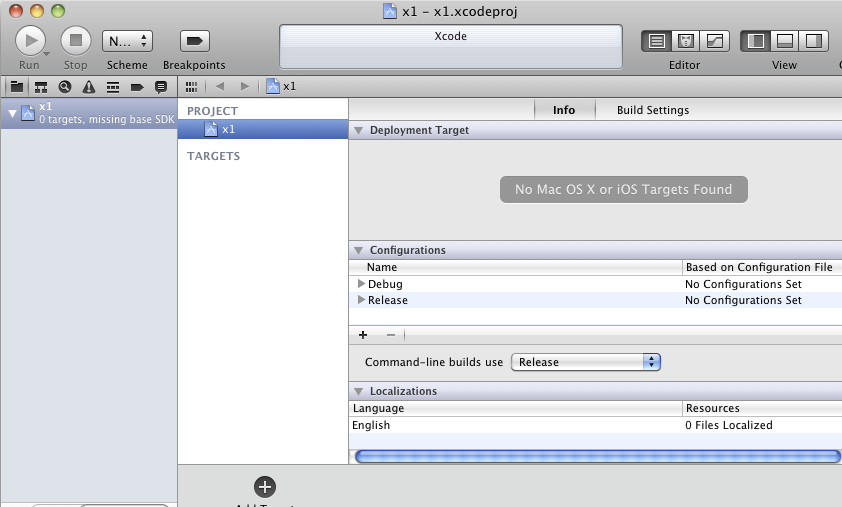Open the related files grid menu

pyautogui.click(x=191, y=86)
